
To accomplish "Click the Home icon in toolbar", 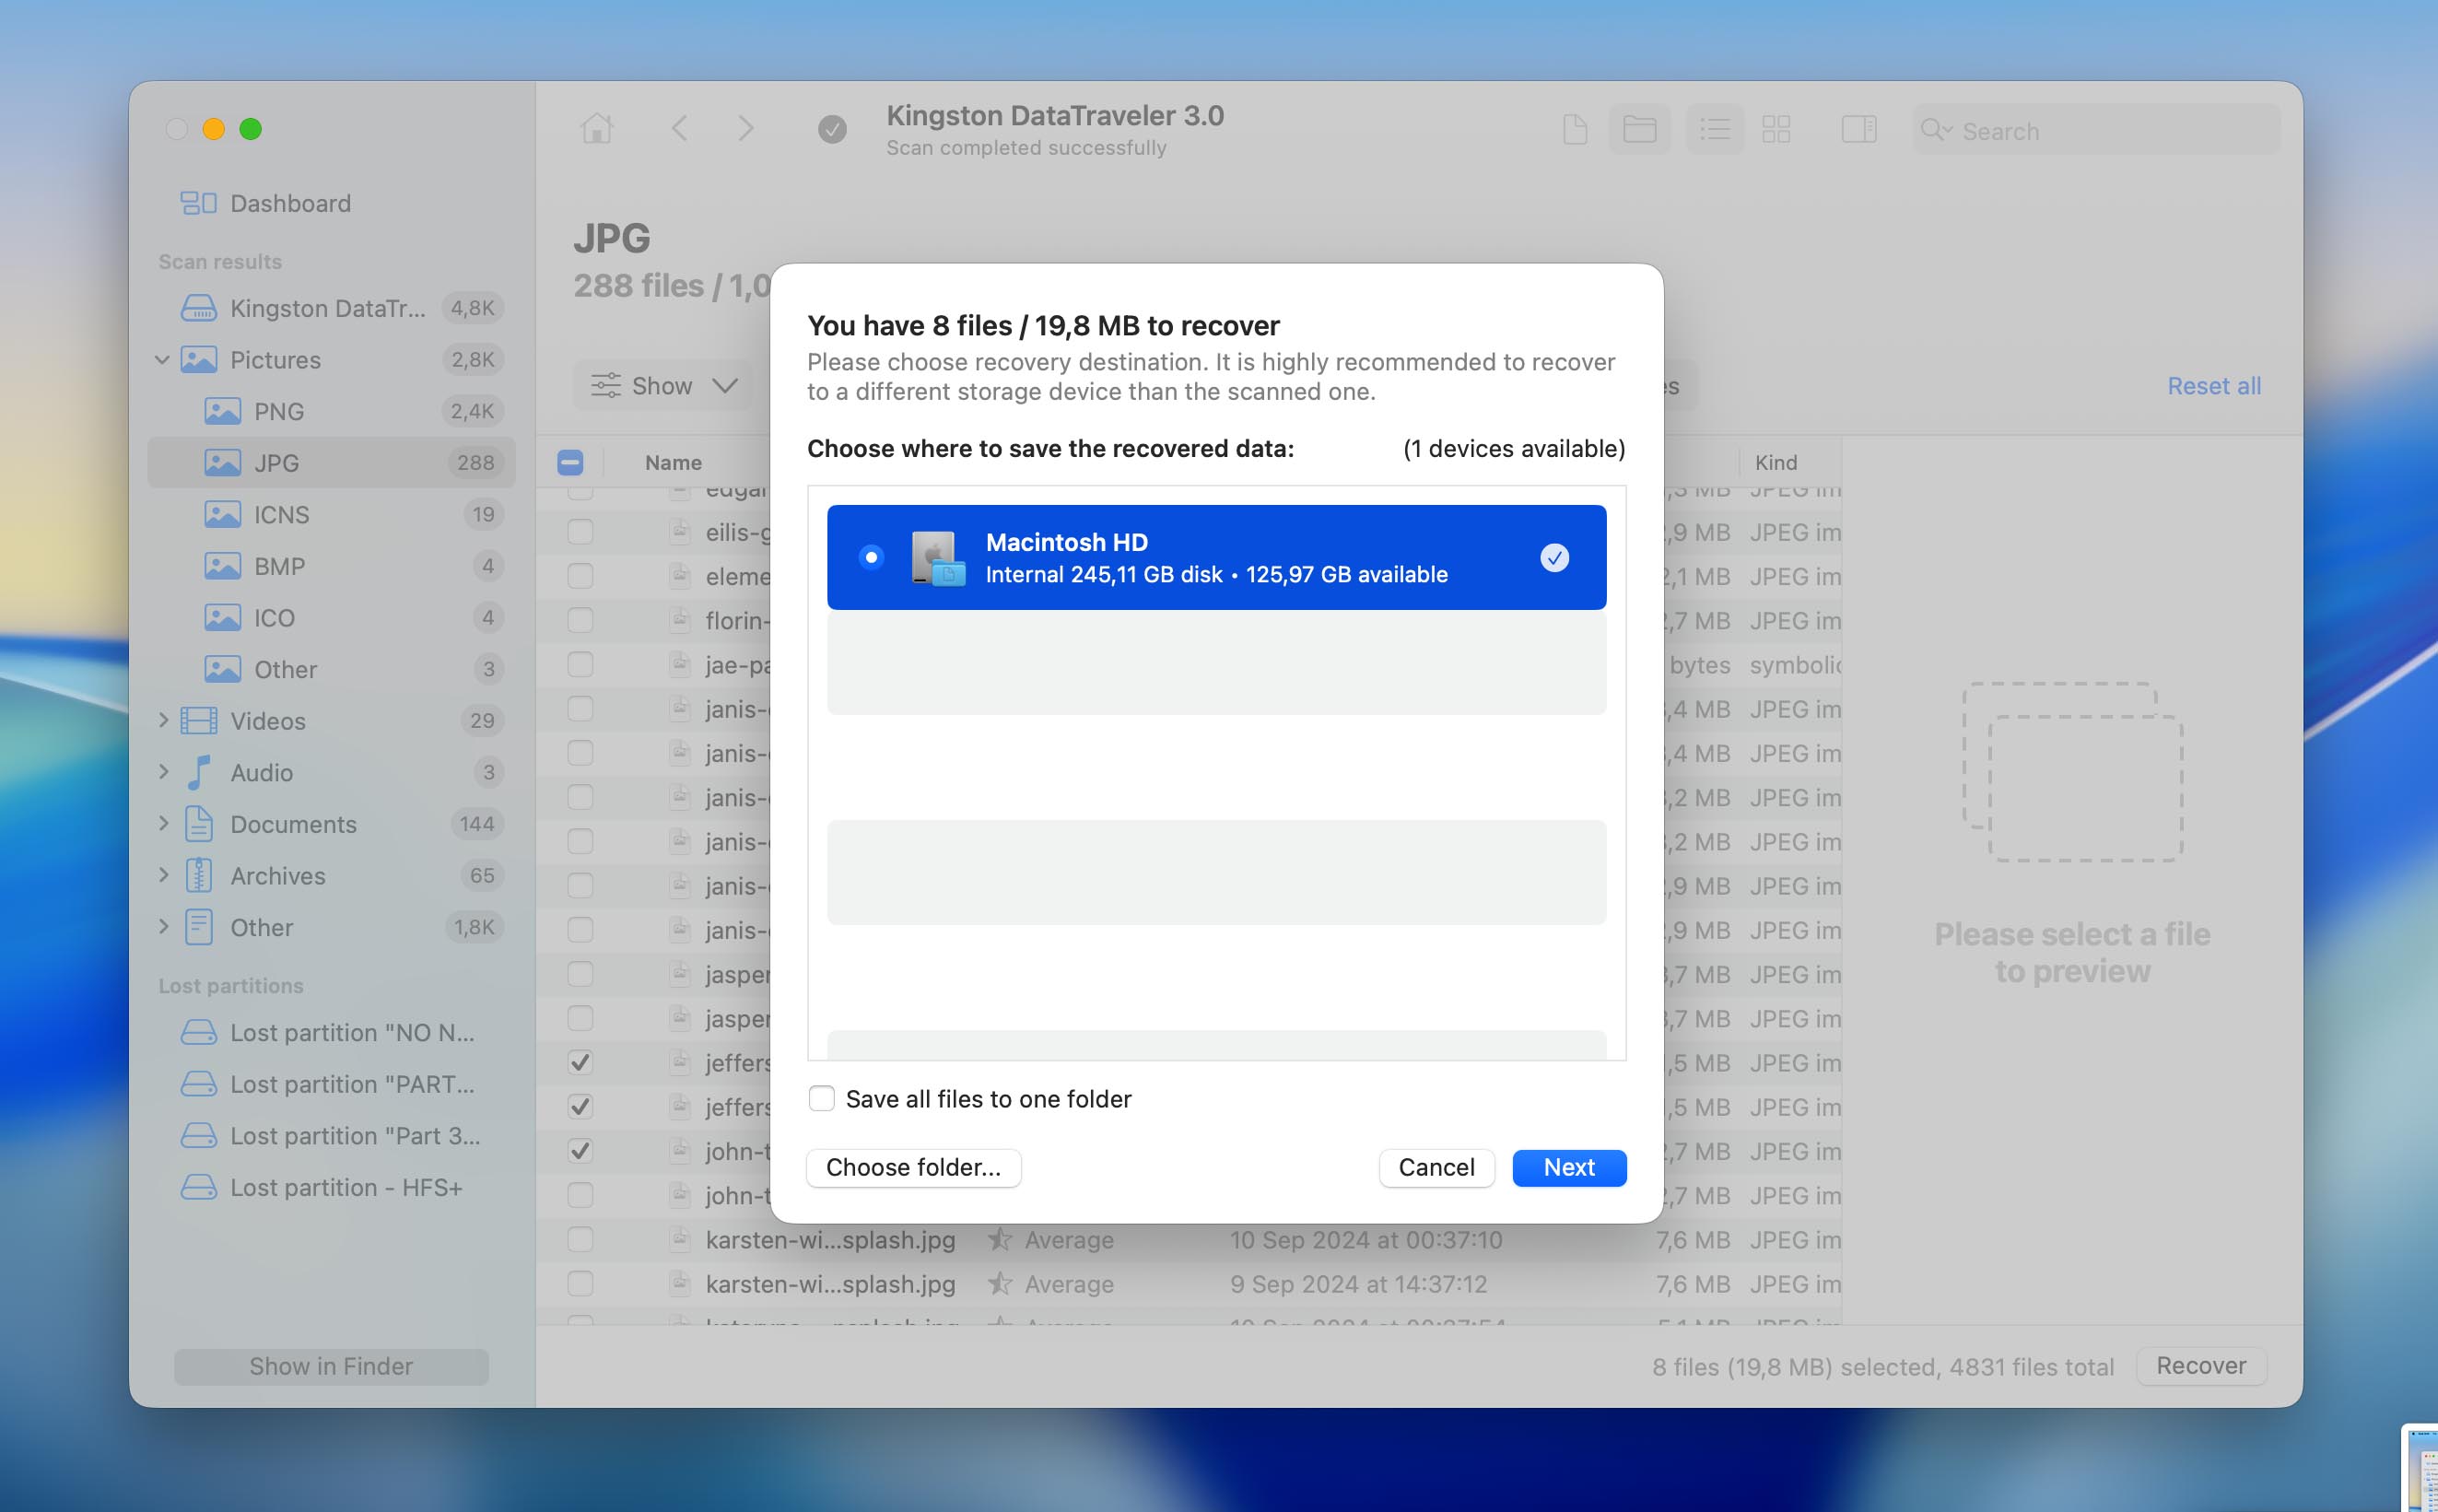I will pos(597,129).
